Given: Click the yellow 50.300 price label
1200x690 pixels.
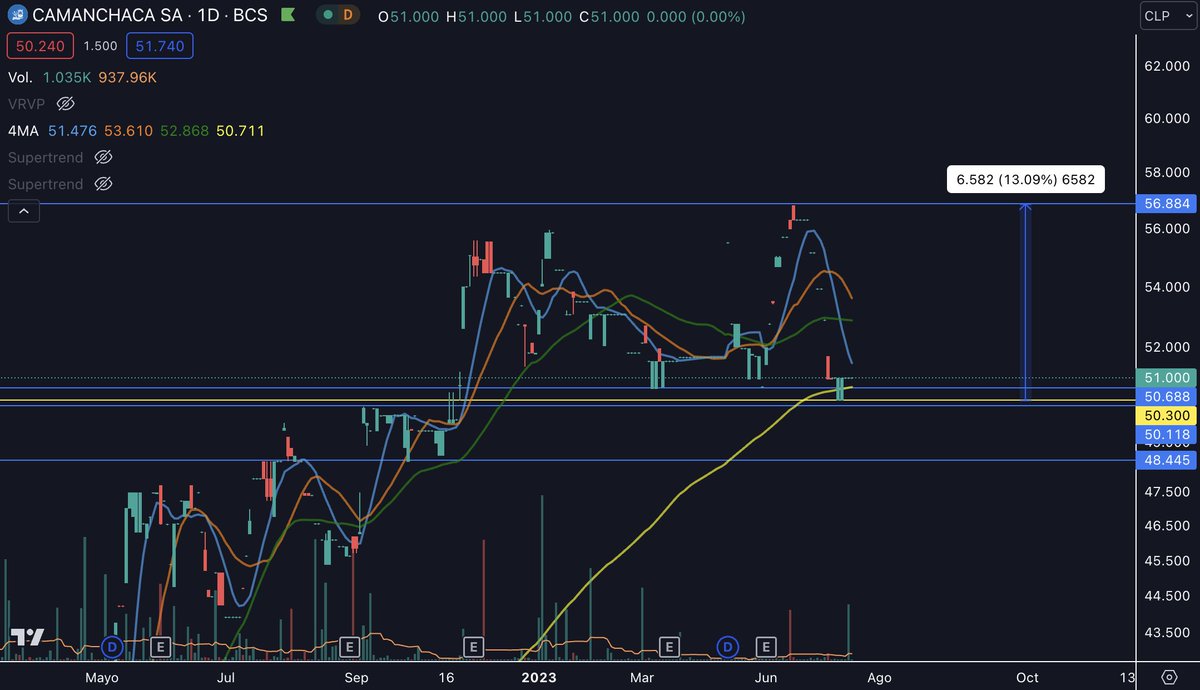Looking at the screenshot, I should click(x=1166, y=415).
